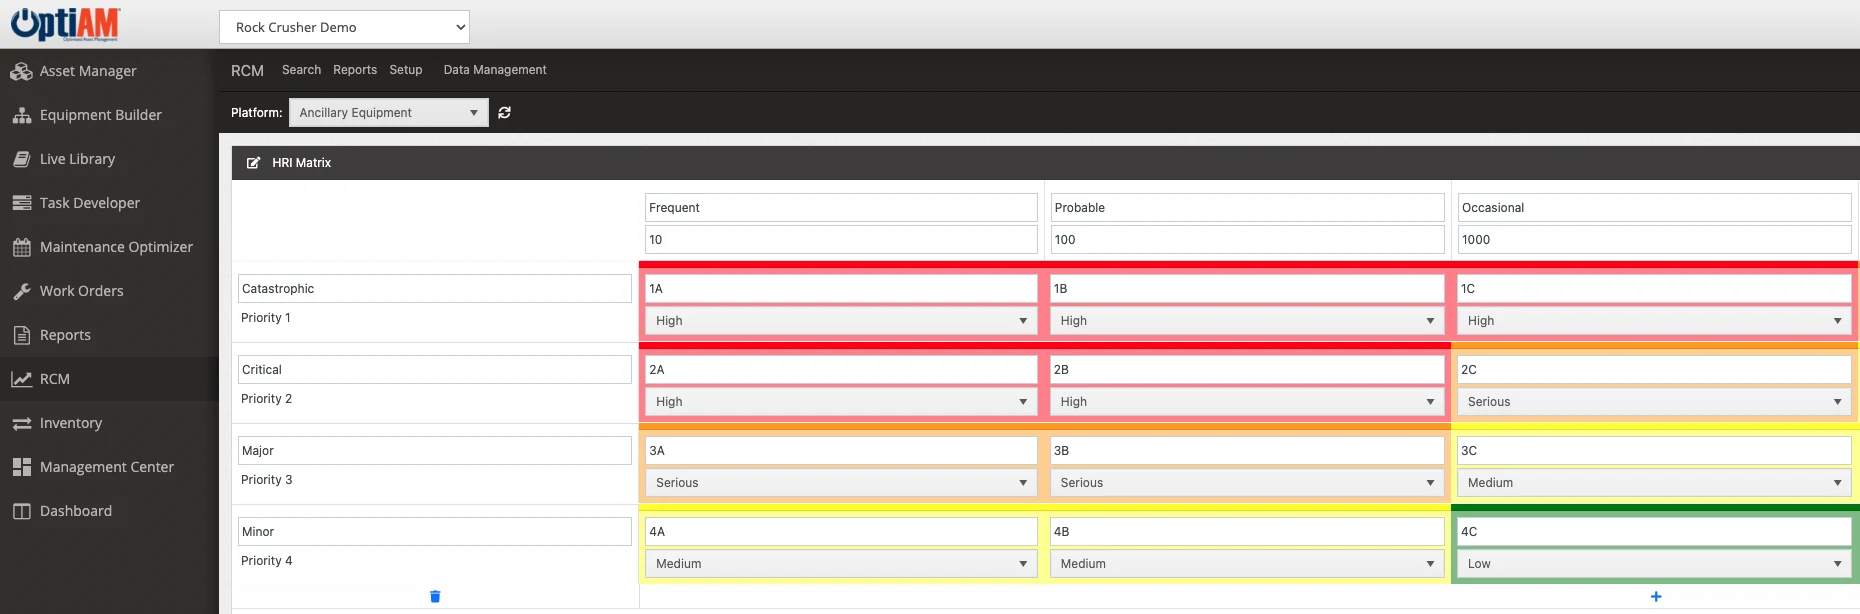This screenshot has width=1860, height=614.
Task: Go to Asset Manager
Action: [x=88, y=71]
